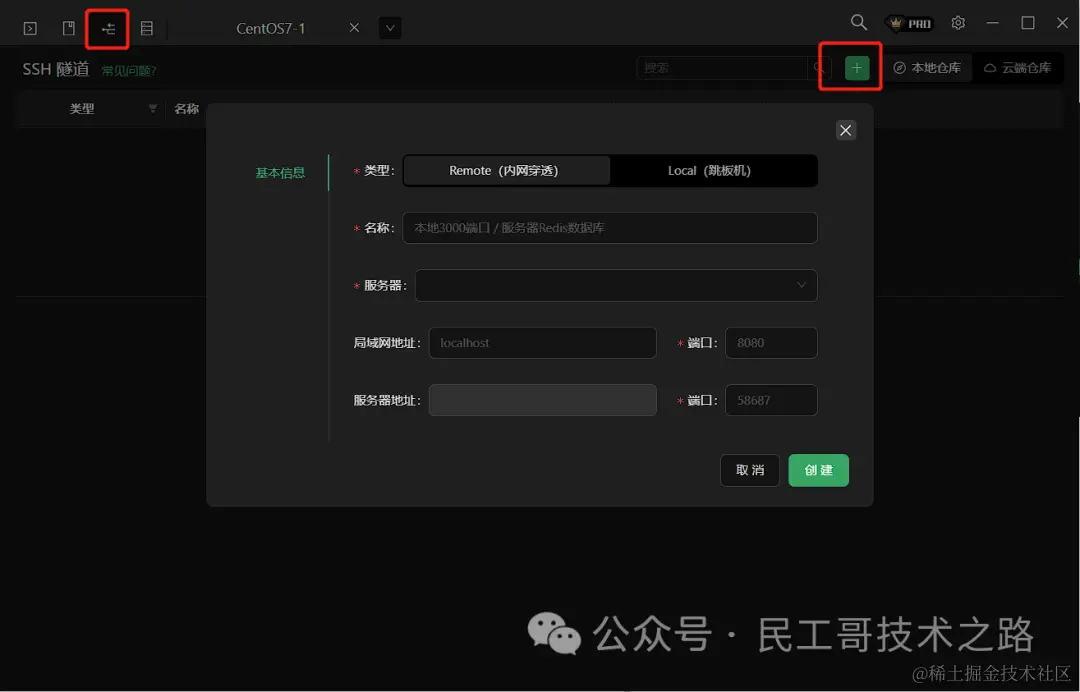The width and height of the screenshot is (1080, 692).
Task: Click the server list icon beside the tunnel icon
Action: tap(146, 28)
